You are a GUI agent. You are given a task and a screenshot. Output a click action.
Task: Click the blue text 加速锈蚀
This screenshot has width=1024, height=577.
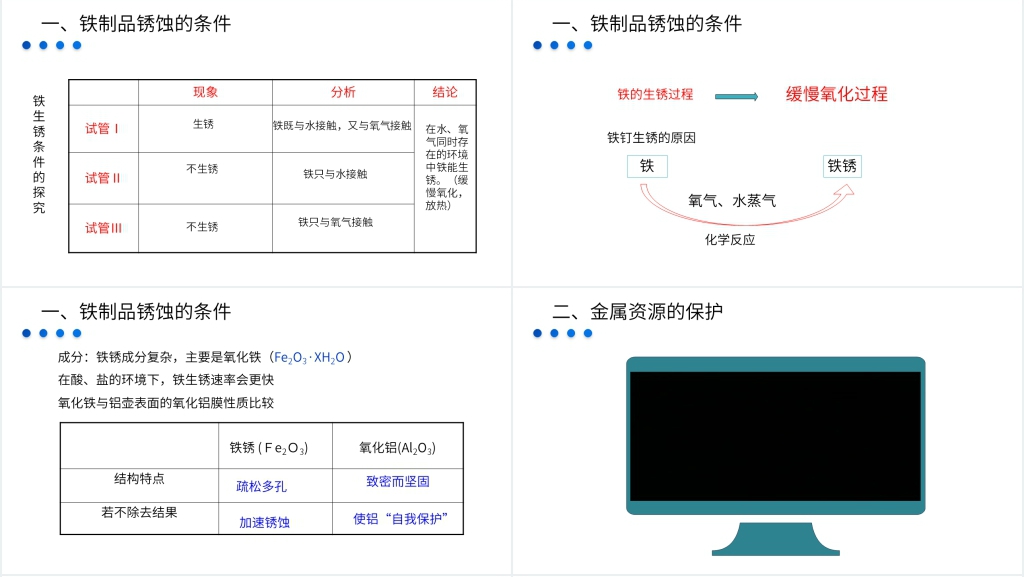264,522
